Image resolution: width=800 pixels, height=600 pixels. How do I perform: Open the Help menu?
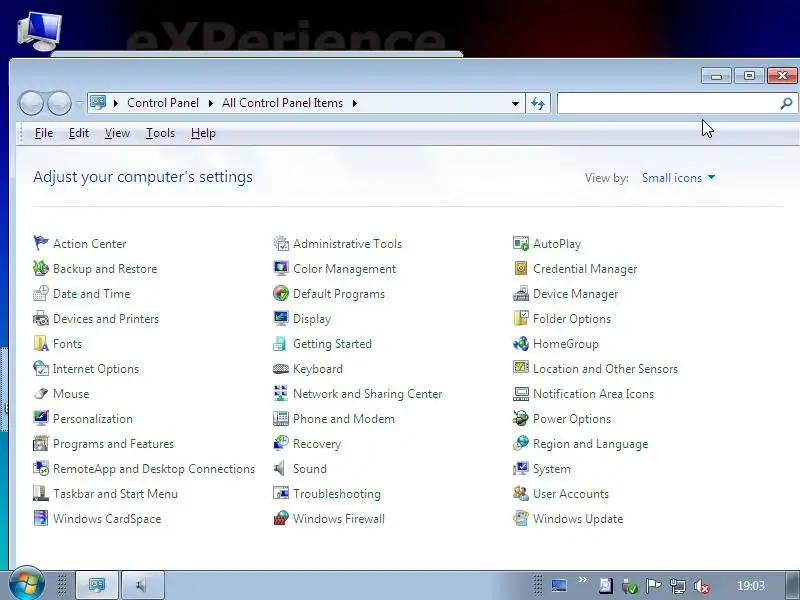(x=203, y=133)
